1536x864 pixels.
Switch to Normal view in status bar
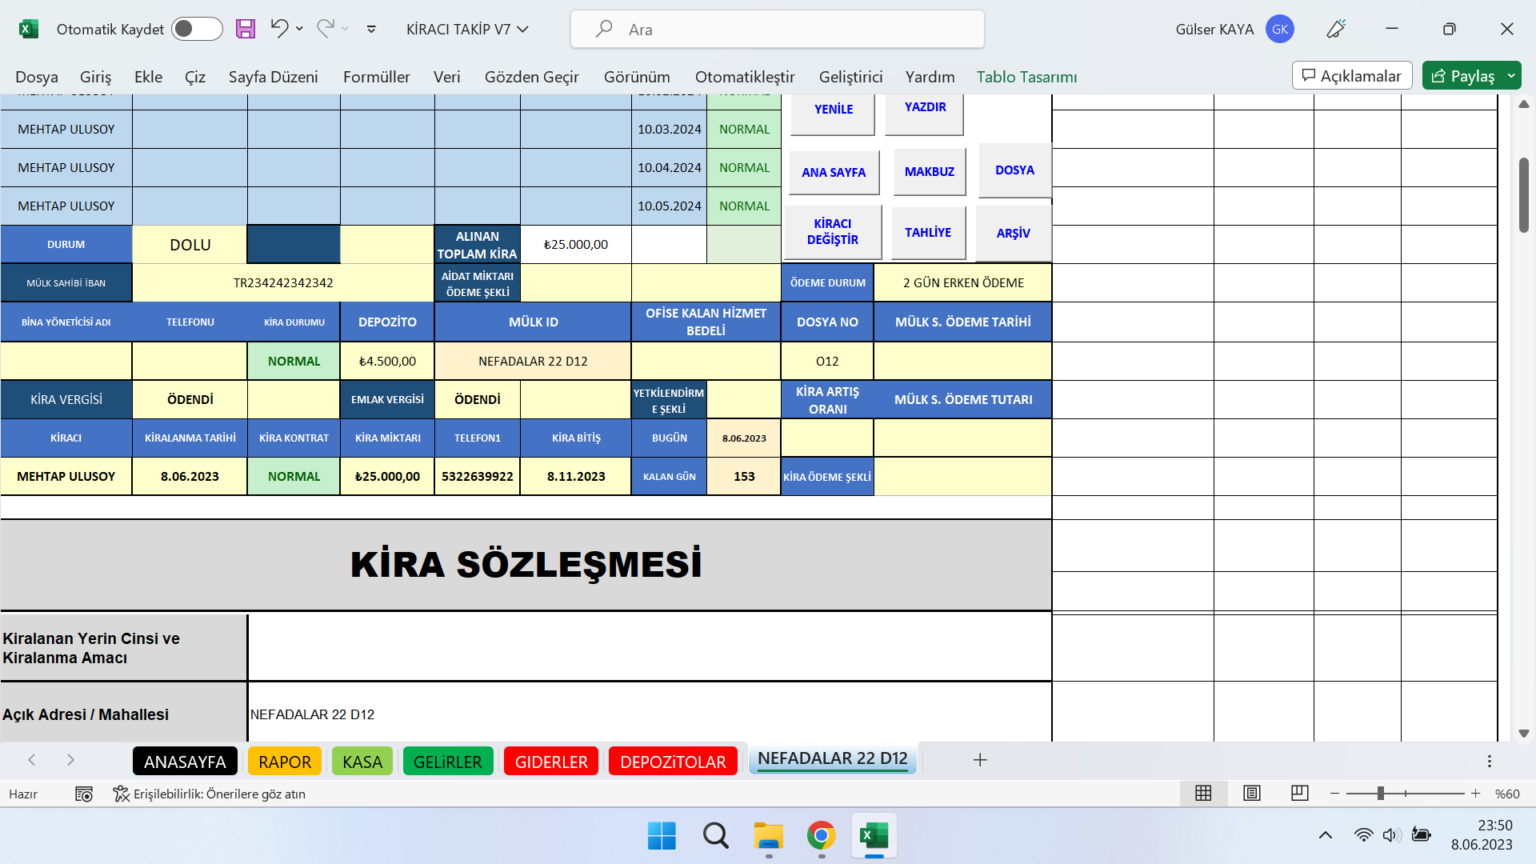[1203, 792]
